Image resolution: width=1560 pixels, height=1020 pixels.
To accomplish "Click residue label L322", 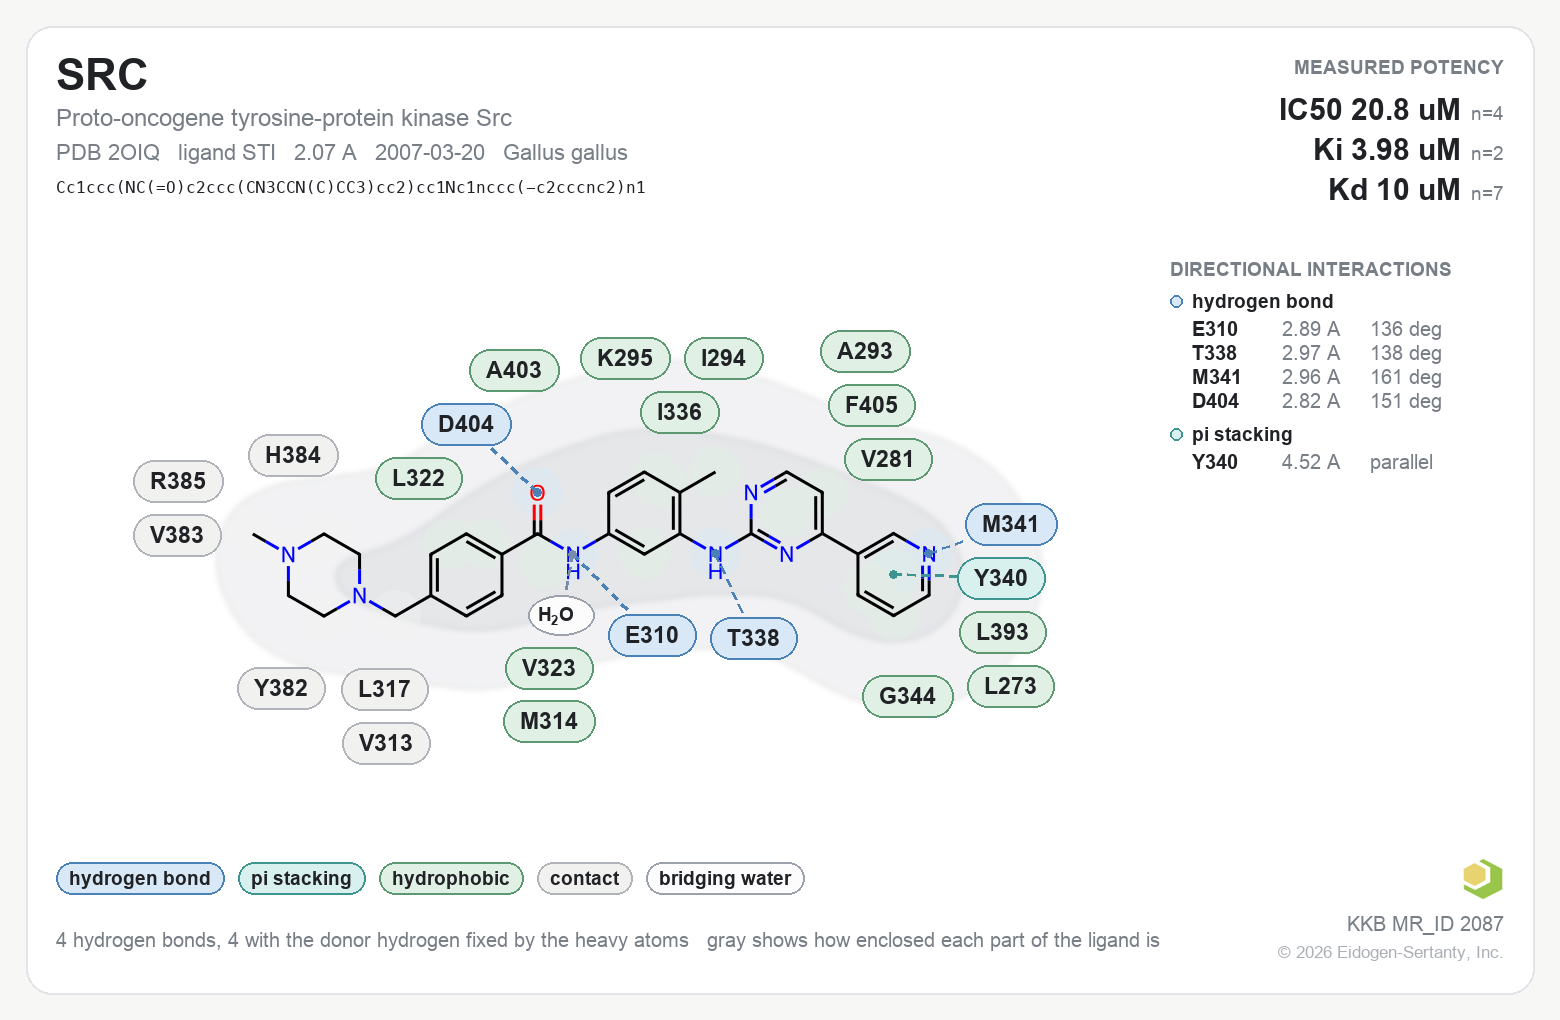I will coord(418,478).
